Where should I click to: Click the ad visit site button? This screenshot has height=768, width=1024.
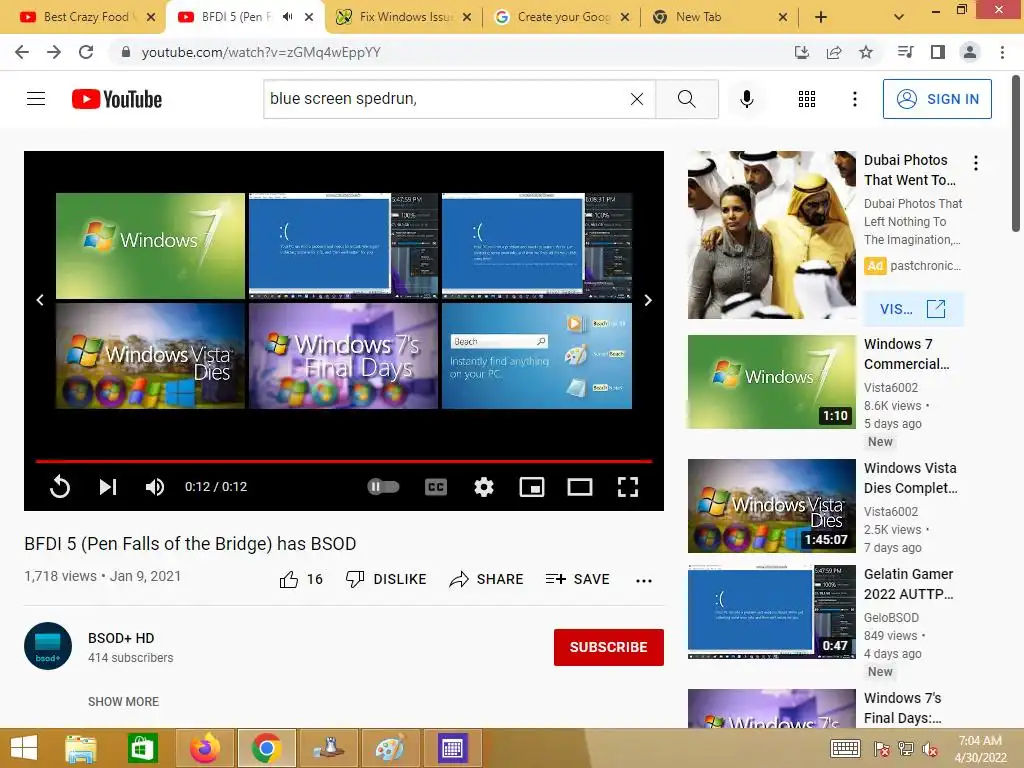[x=914, y=309]
